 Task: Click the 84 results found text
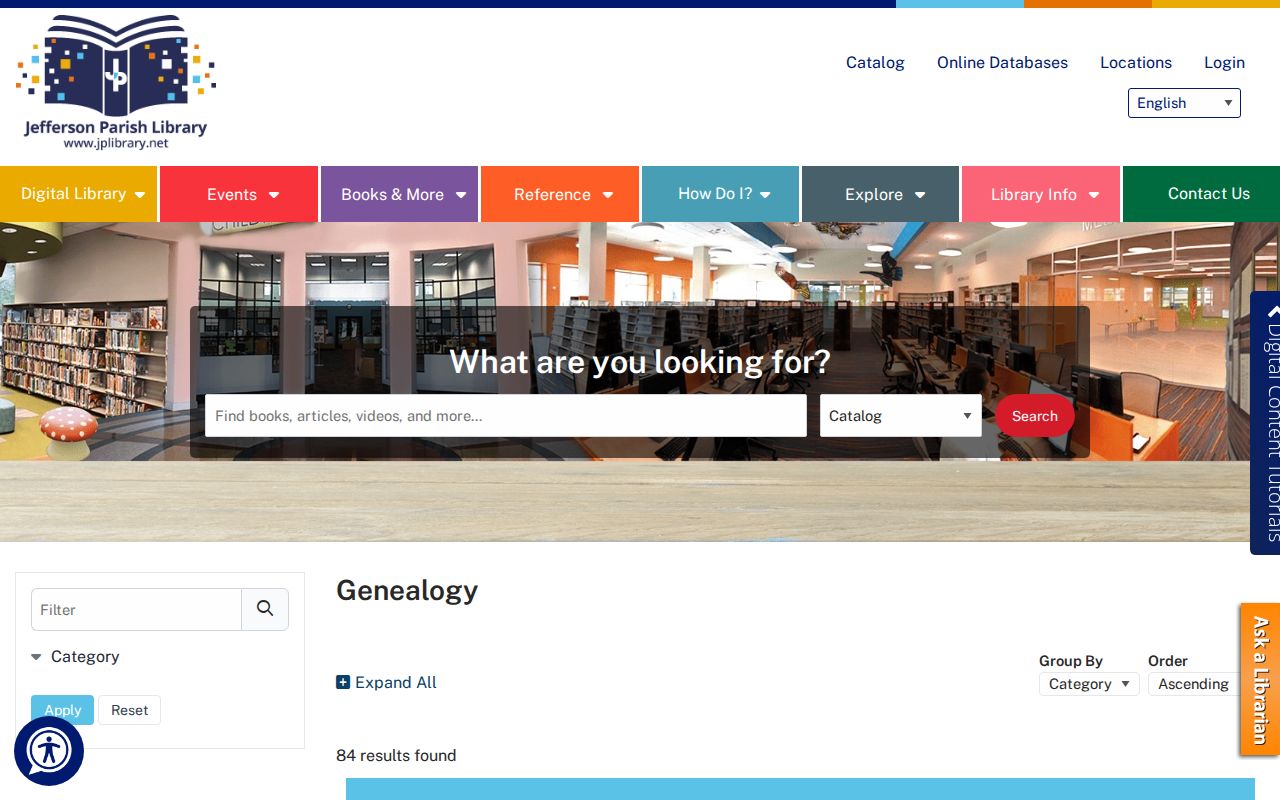click(396, 755)
